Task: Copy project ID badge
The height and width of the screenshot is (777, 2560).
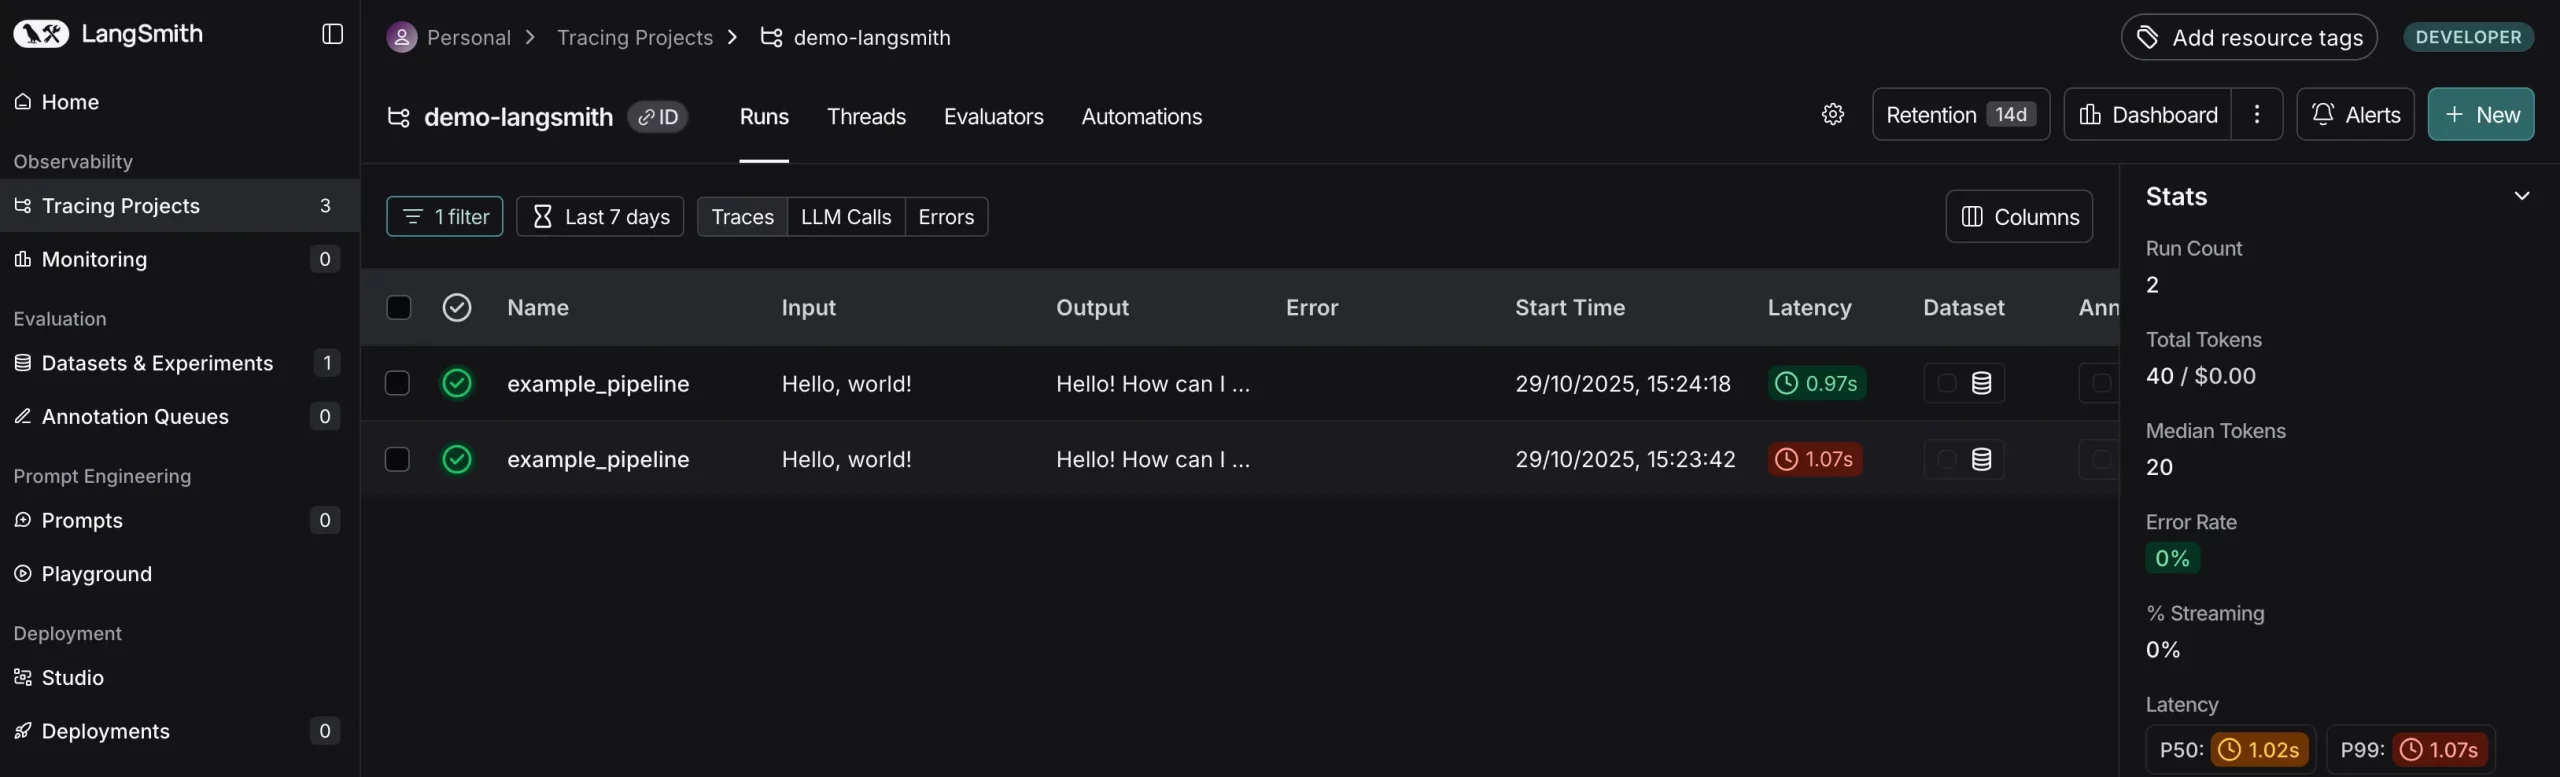Action: tap(658, 117)
